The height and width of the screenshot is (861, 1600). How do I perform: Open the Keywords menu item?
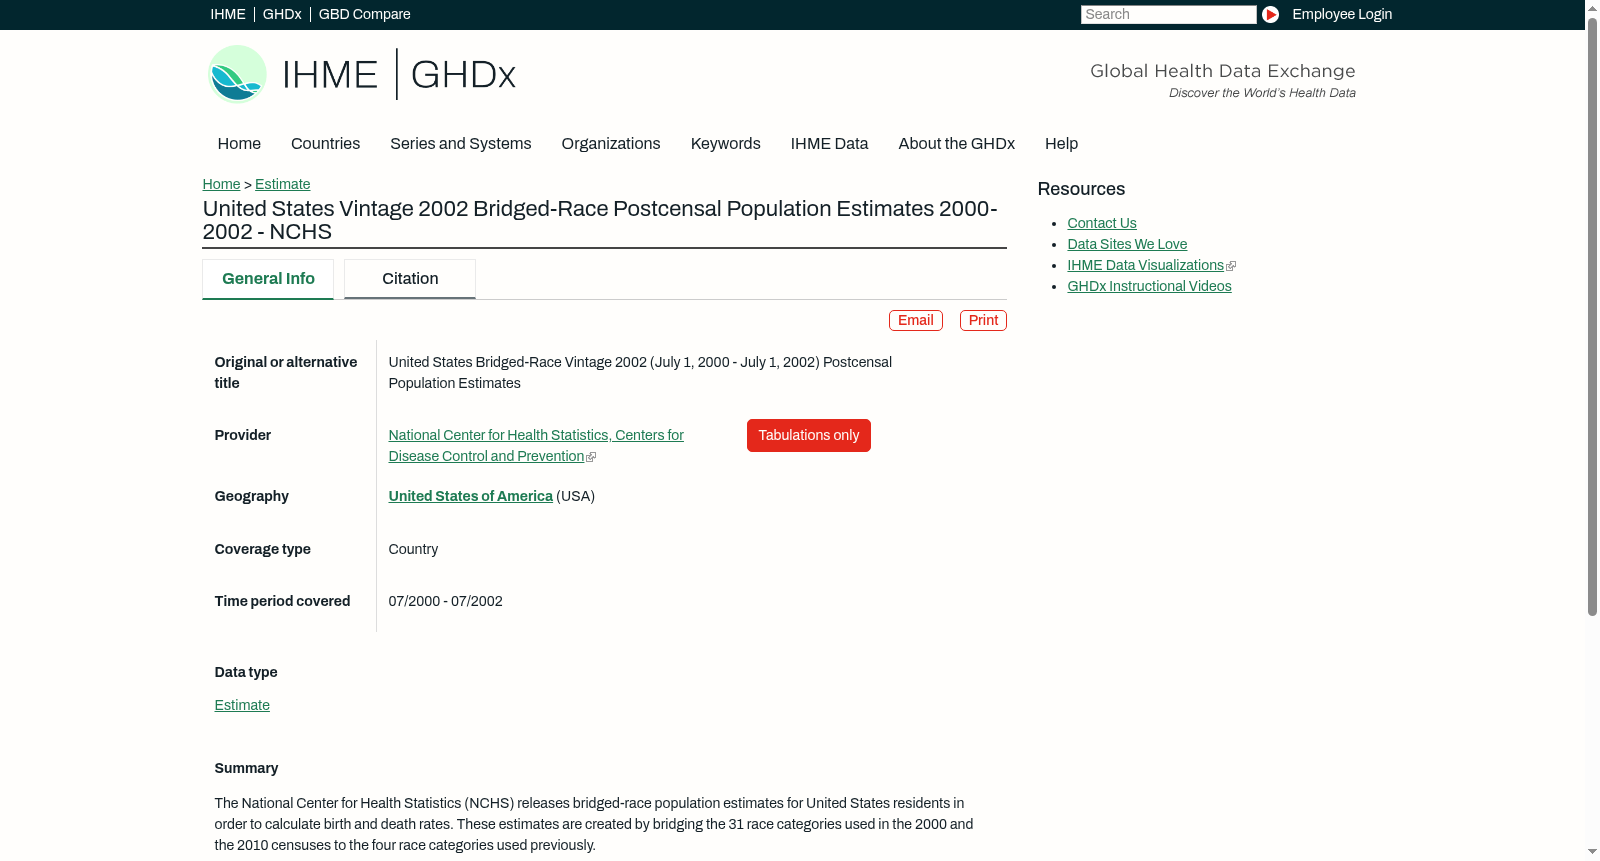(725, 144)
